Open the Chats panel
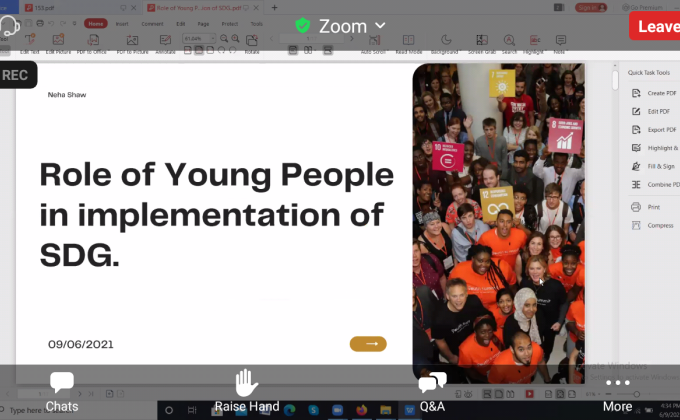This screenshot has height=420, width=680. [x=62, y=390]
